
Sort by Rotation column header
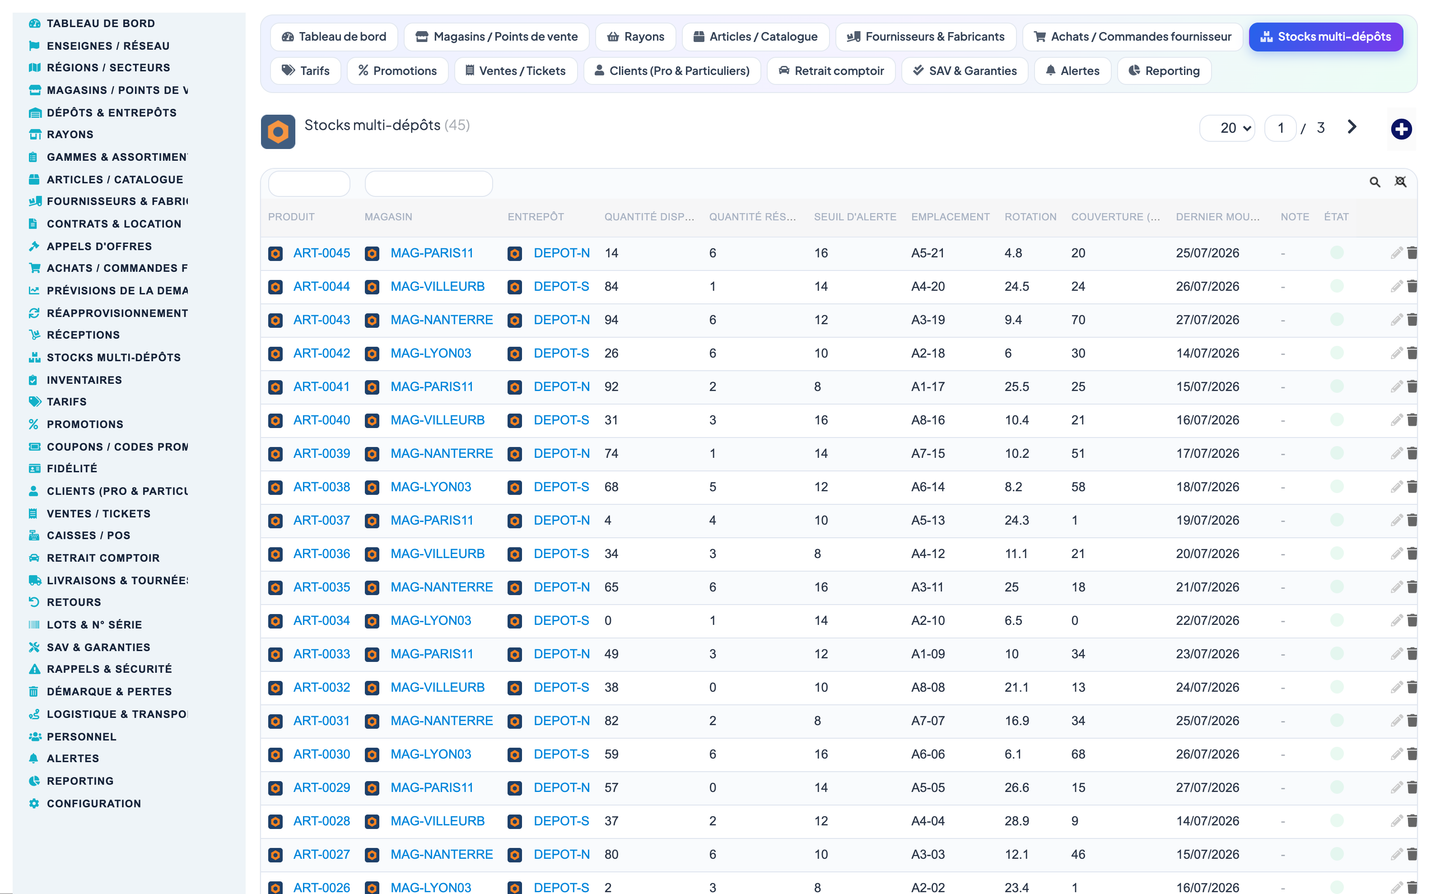pyautogui.click(x=1030, y=217)
